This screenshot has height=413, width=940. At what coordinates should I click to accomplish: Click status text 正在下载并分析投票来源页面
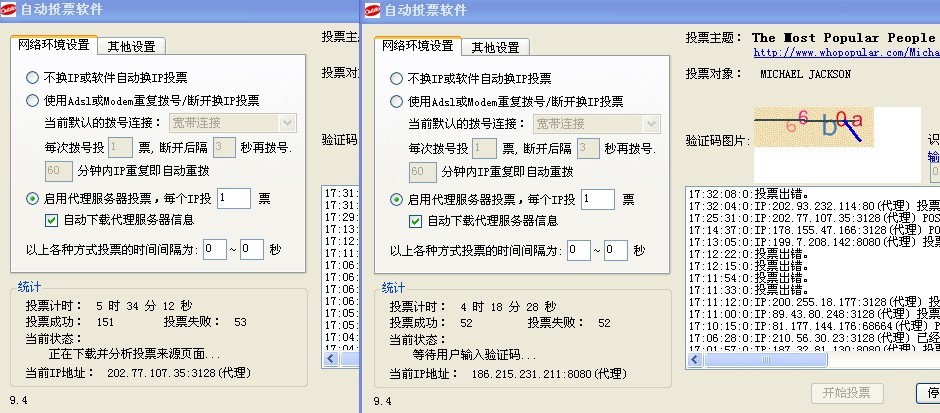click(x=134, y=354)
